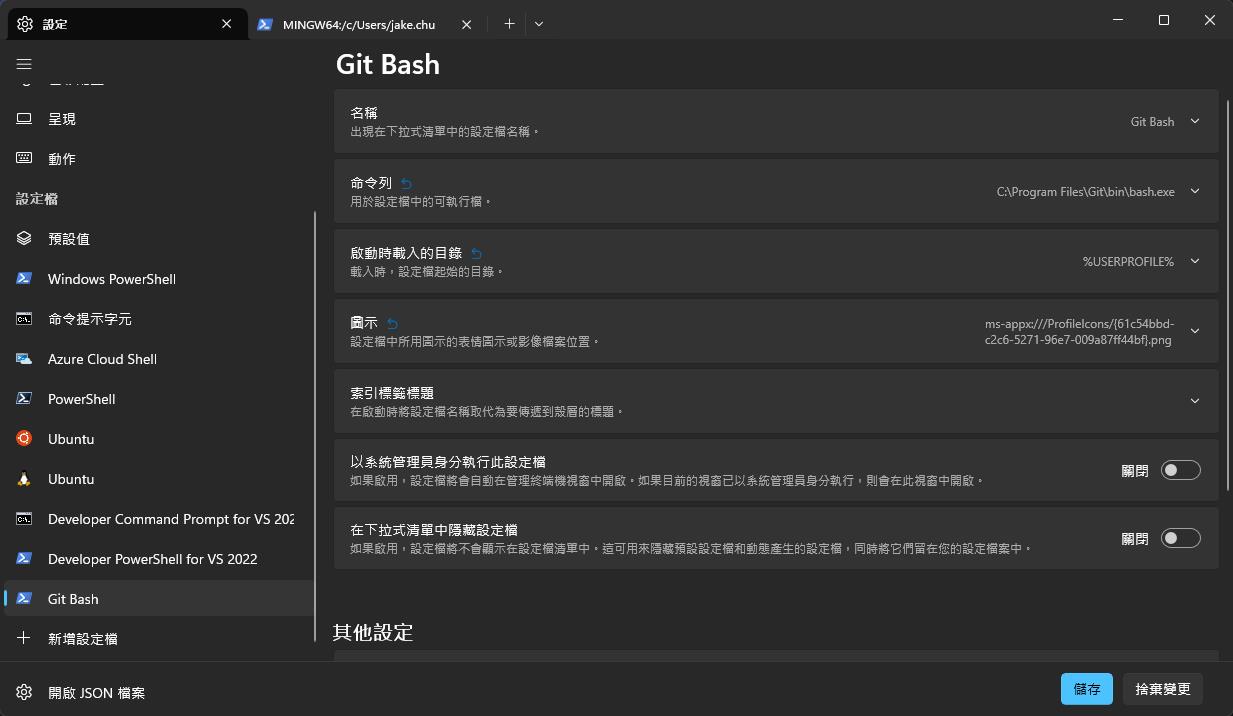Screen dimensions: 1233x716
Task: Expand the 圖示 setting chevron
Action: (x=1194, y=331)
